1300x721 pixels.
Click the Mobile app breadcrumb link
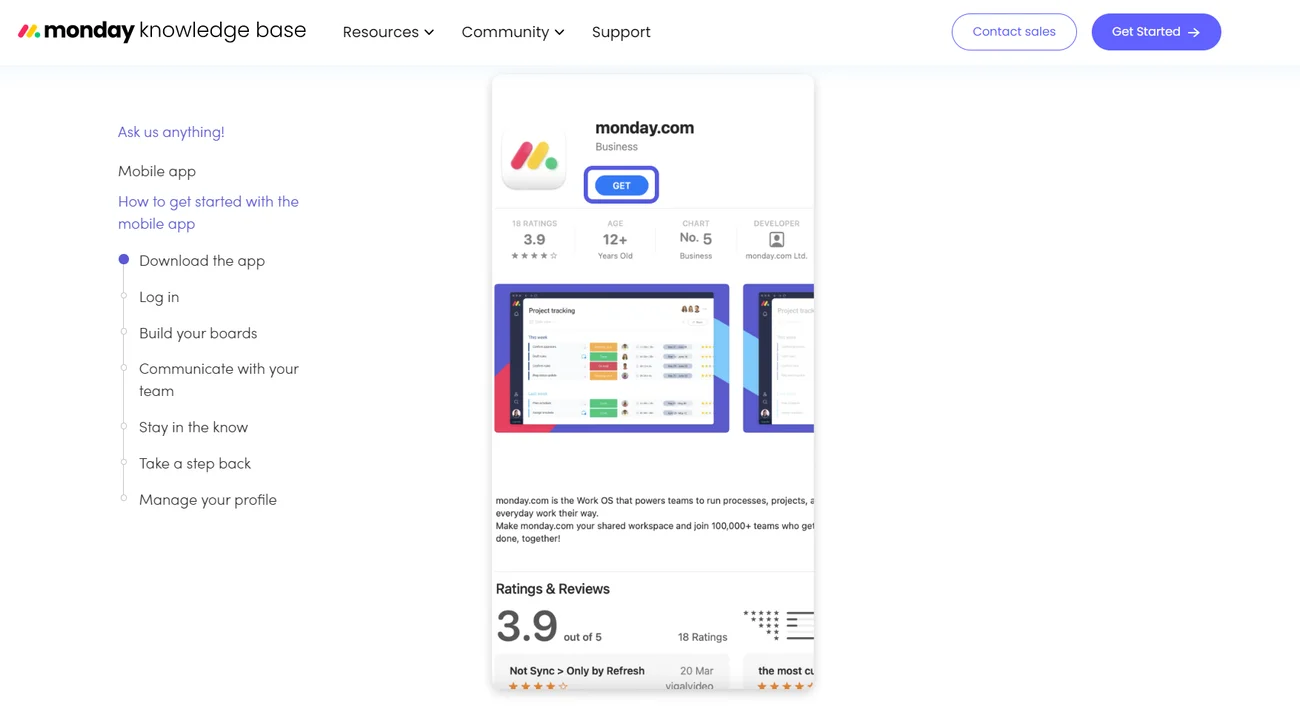click(x=157, y=171)
